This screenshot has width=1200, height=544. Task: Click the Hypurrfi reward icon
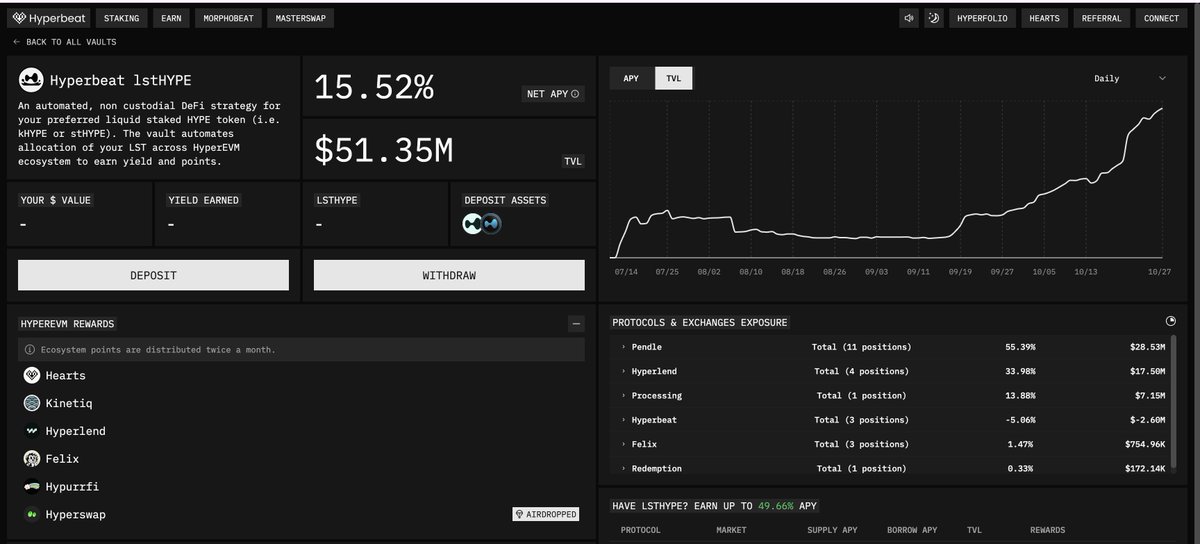pyautogui.click(x=31, y=486)
